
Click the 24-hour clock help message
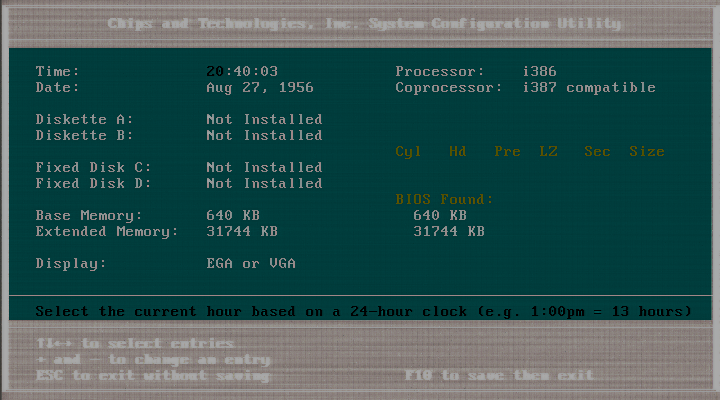click(x=364, y=311)
